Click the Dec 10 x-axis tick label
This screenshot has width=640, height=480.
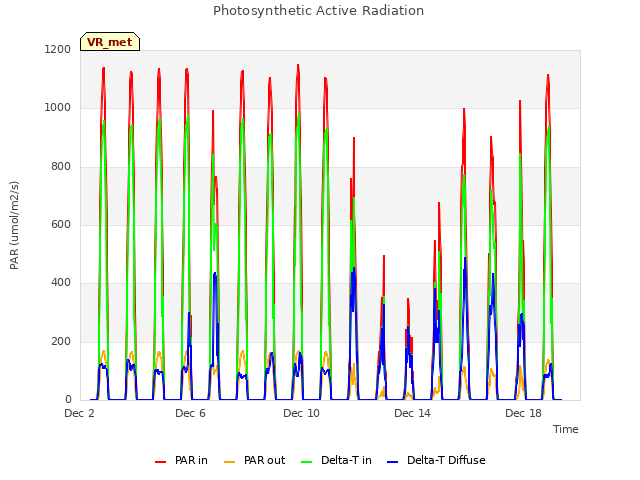tap(301, 413)
